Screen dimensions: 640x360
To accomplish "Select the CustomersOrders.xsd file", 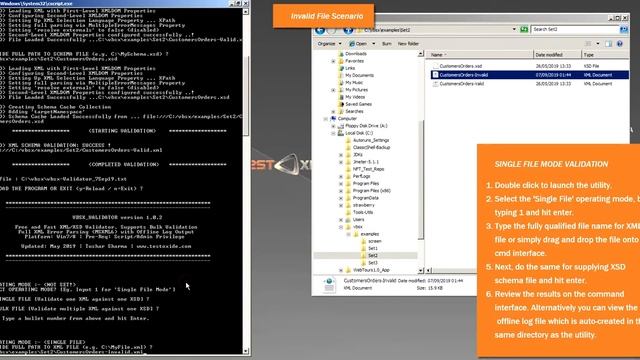I will point(460,66).
